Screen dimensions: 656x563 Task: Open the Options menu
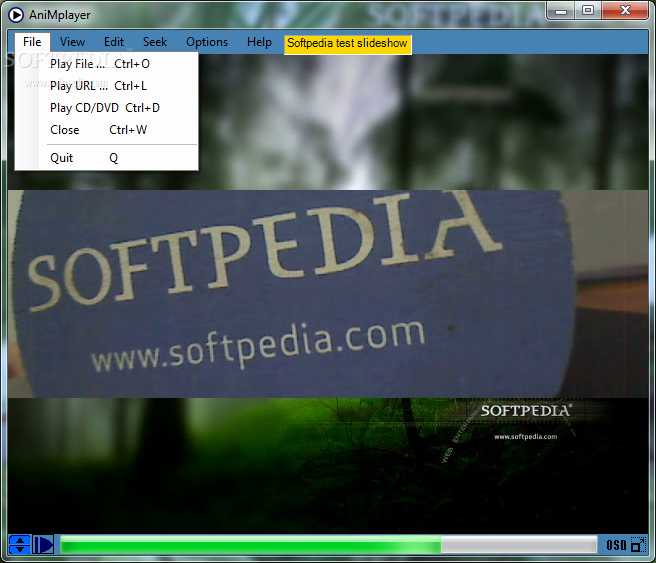point(207,42)
